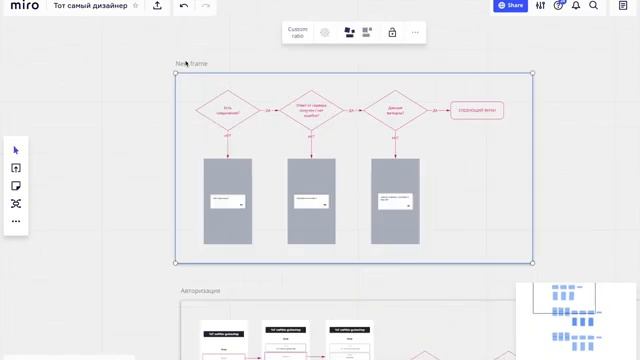Open the help question mark icon
This screenshot has height=360, width=640.
click(x=558, y=5)
